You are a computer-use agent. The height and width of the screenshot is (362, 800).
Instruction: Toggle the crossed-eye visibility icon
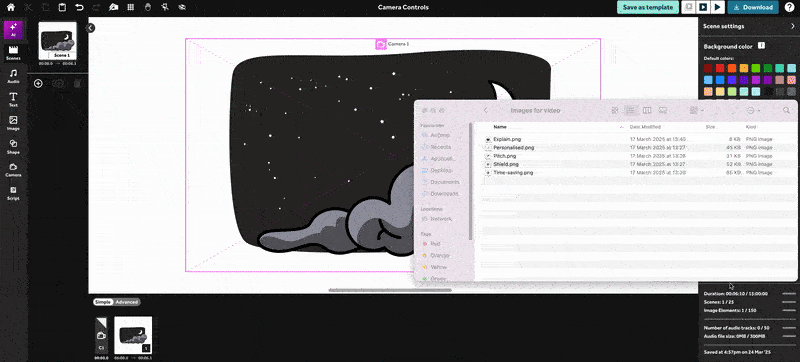point(182,7)
